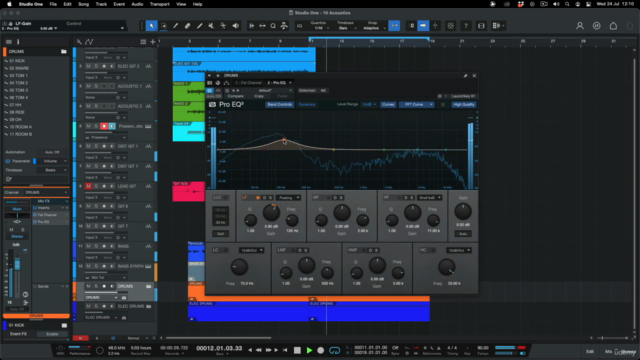This screenshot has width=640, height=360.
Task: Select the Mute tool
Action: (211, 26)
